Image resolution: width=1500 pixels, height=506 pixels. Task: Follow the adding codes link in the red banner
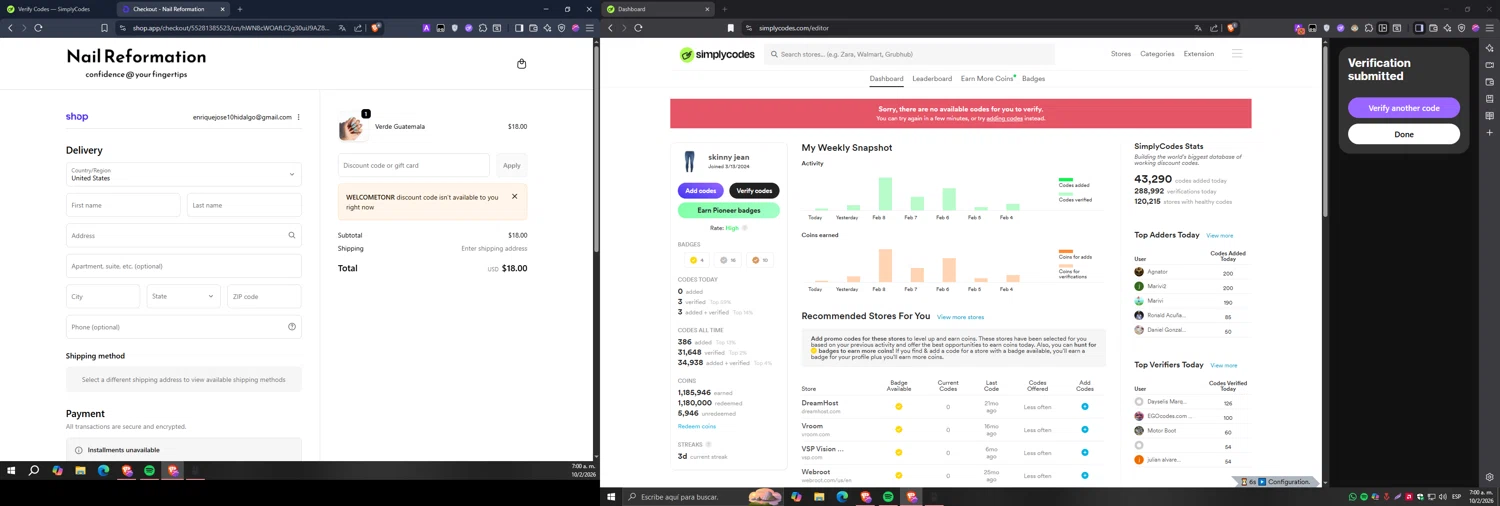tap(1004, 119)
